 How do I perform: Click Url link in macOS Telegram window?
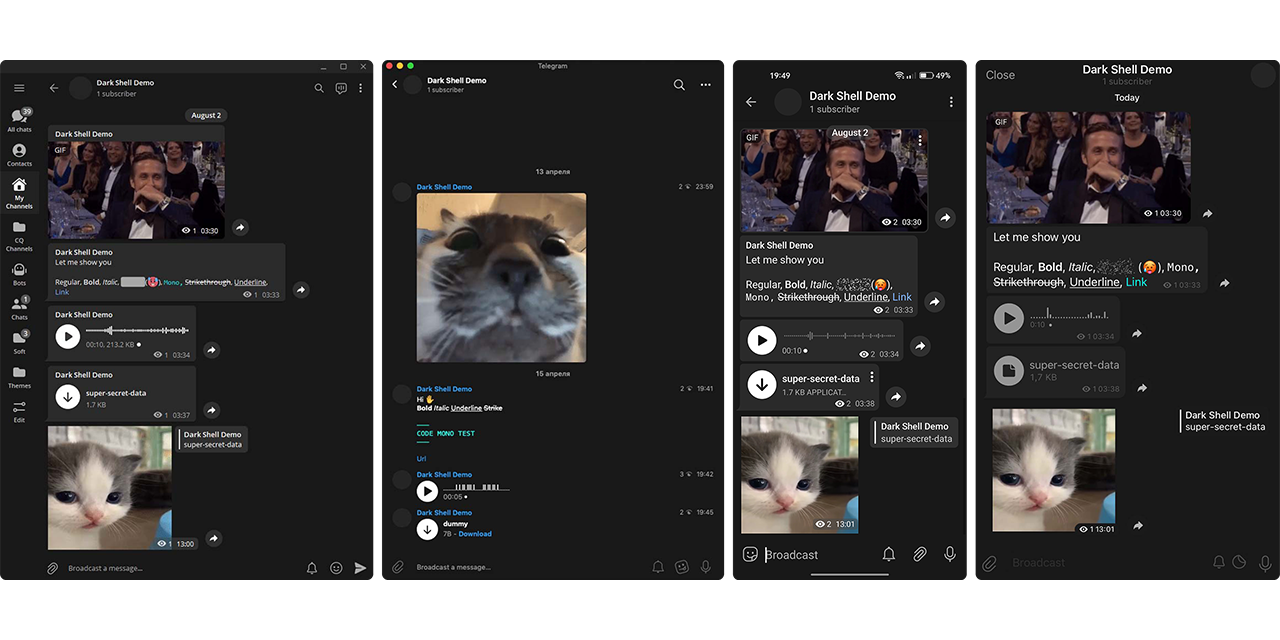pos(422,459)
